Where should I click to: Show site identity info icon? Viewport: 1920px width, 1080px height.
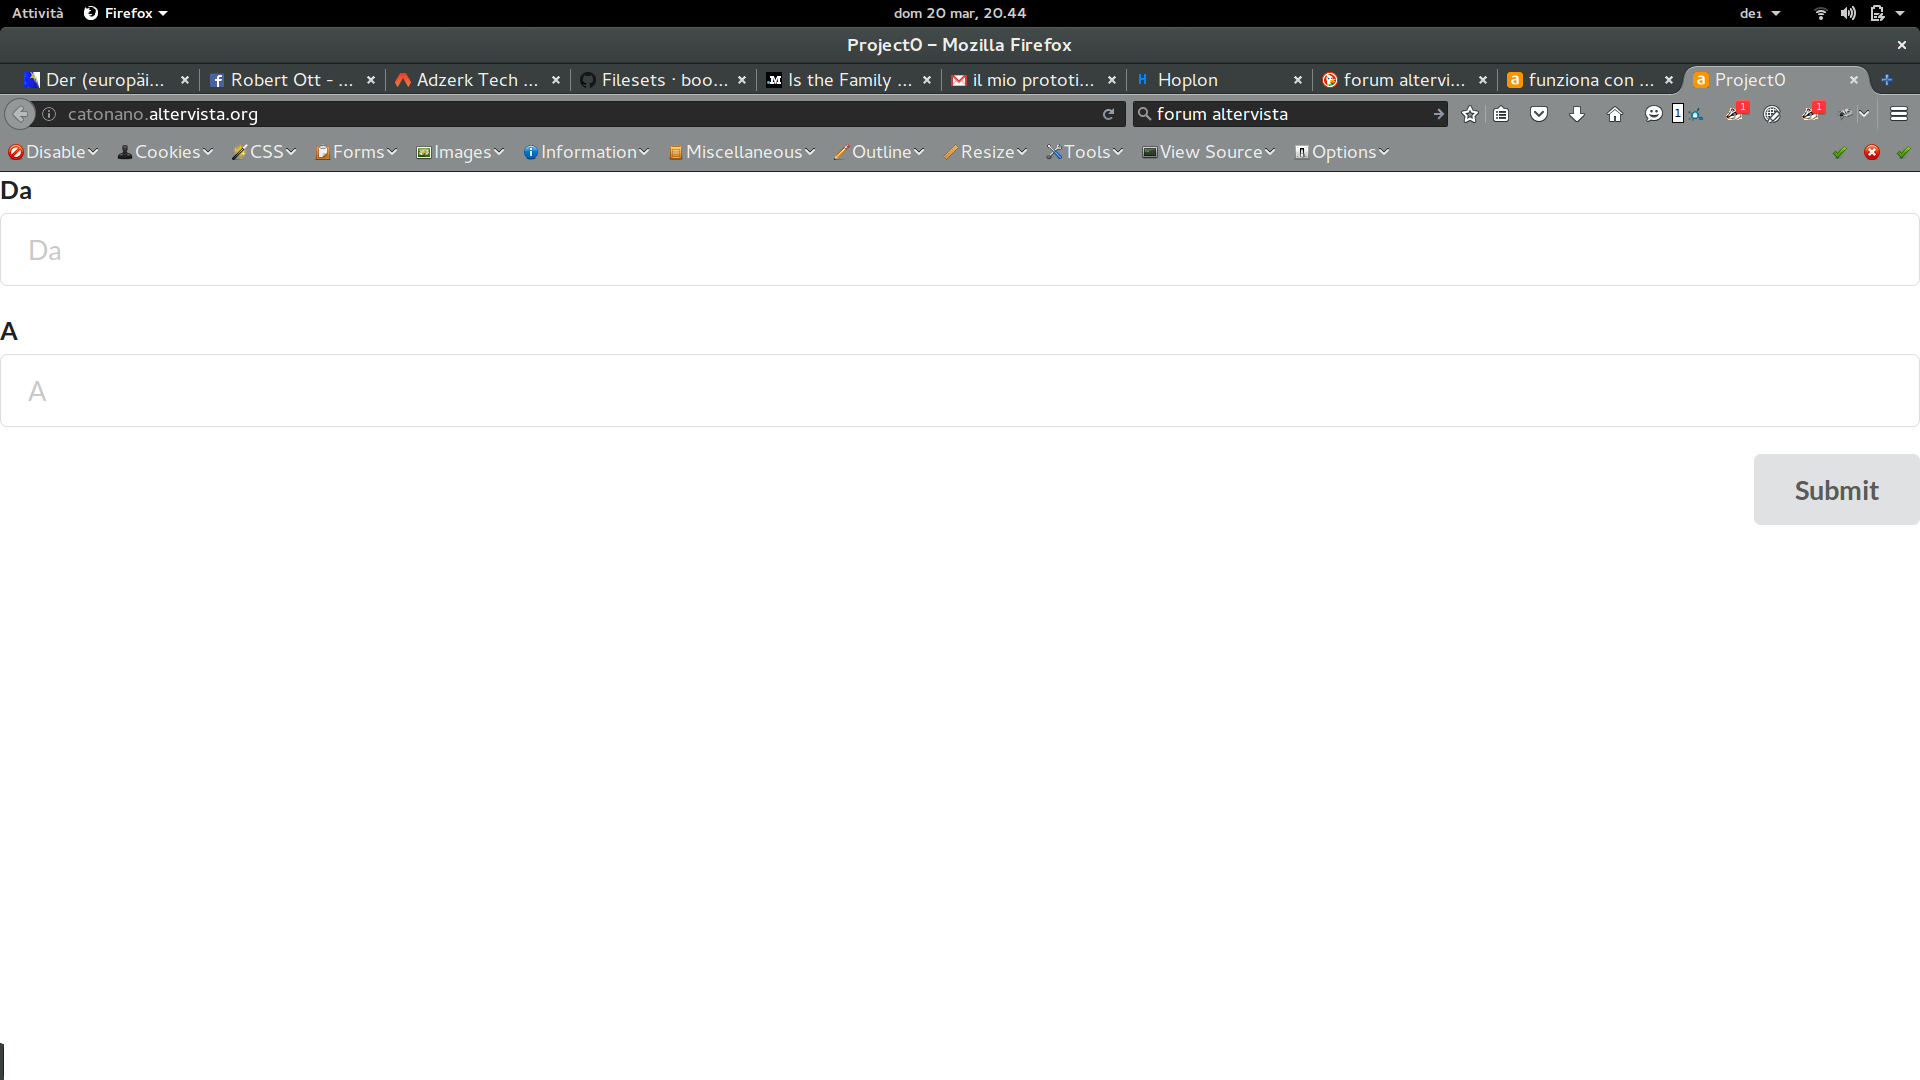point(49,114)
